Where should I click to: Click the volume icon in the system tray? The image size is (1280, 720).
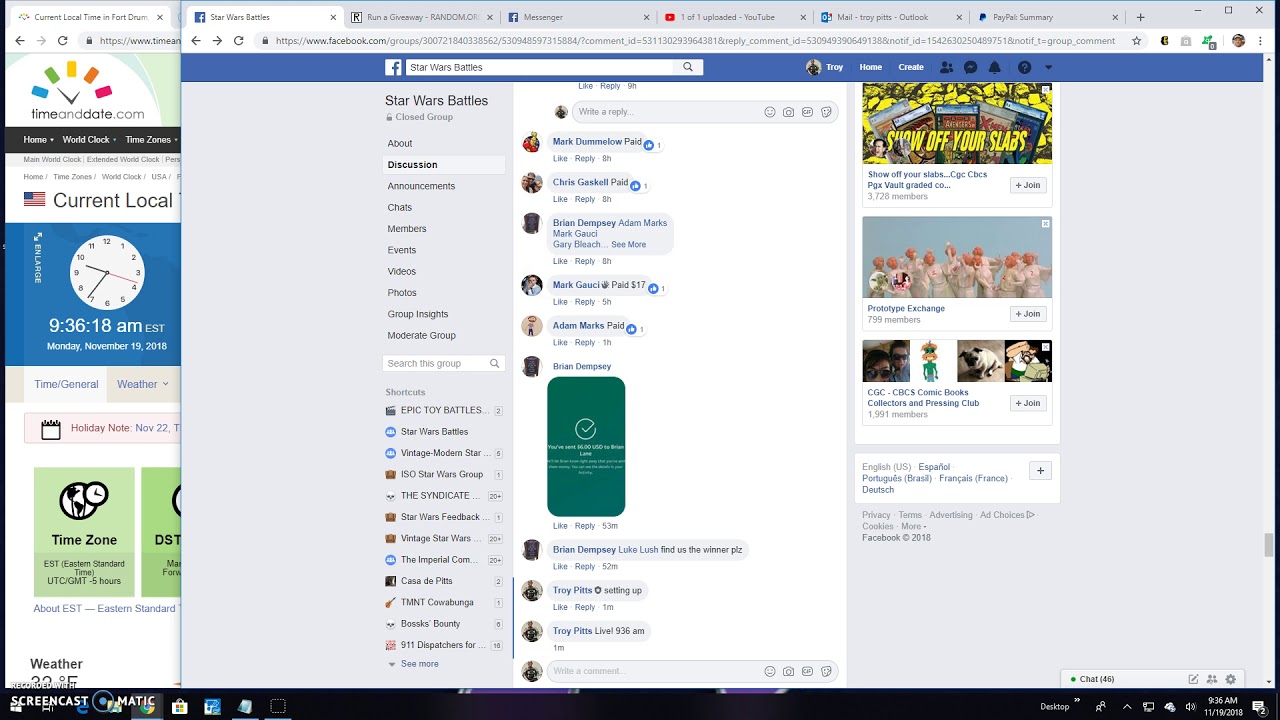point(1192,706)
